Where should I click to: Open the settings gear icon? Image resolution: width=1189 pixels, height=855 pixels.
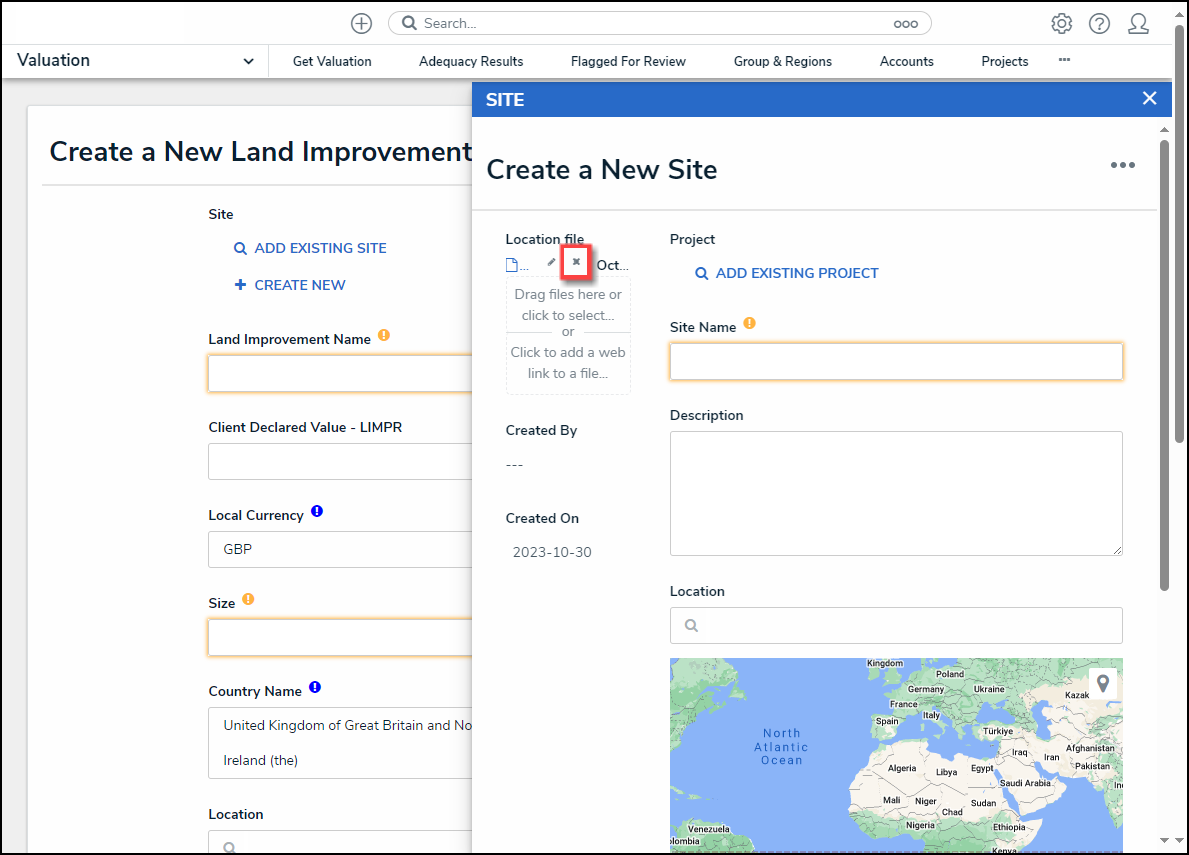[1062, 23]
